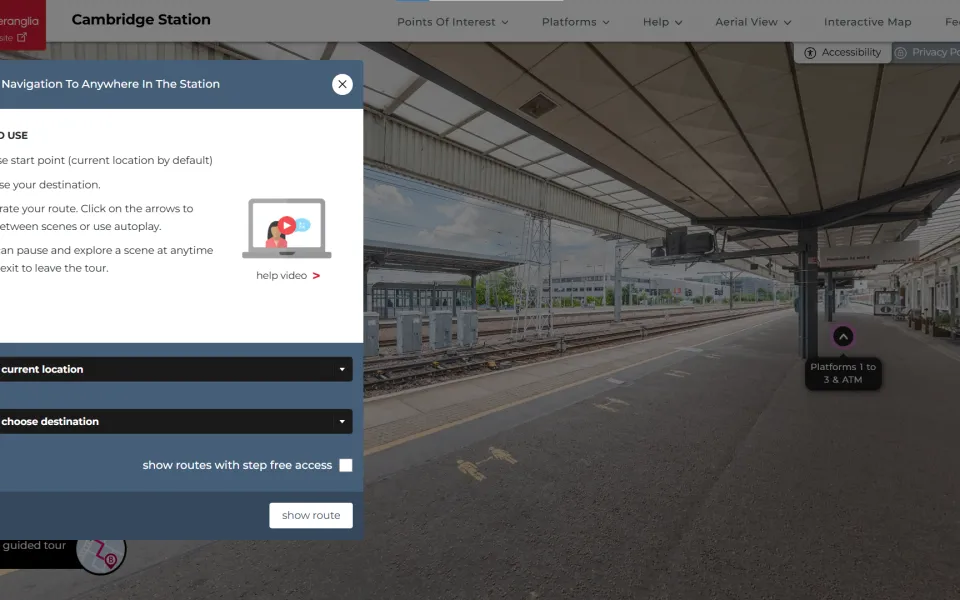Open the help video link
Image resolution: width=960 pixels, height=600 pixels.
point(288,276)
